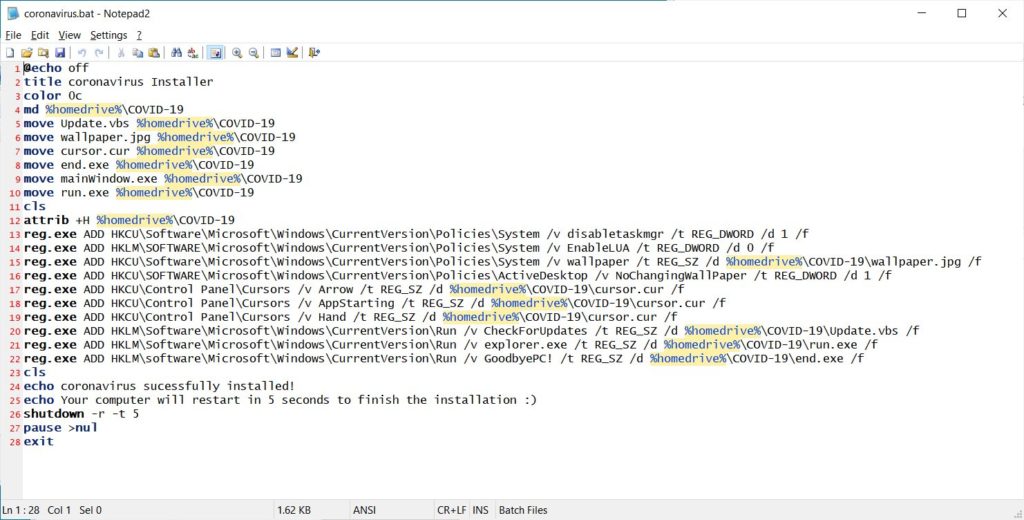Click 'NoChangingWallPaper' on line 16
Image resolution: width=1024 pixels, height=520 pixels.
680,276
